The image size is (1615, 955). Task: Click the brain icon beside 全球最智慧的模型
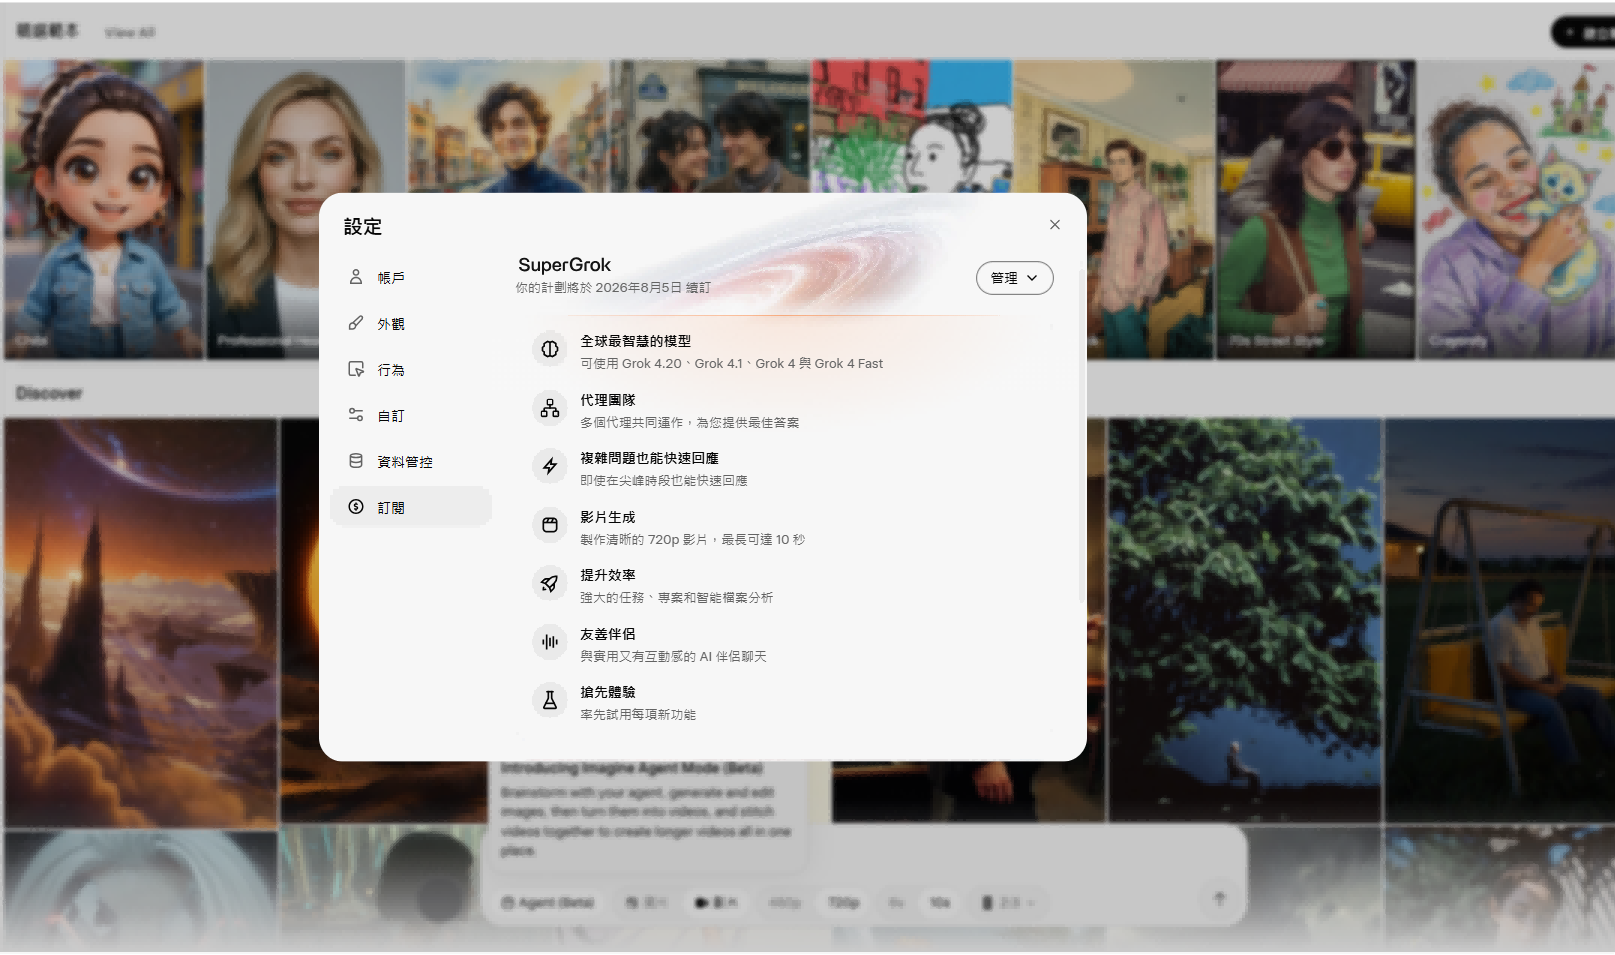point(550,349)
